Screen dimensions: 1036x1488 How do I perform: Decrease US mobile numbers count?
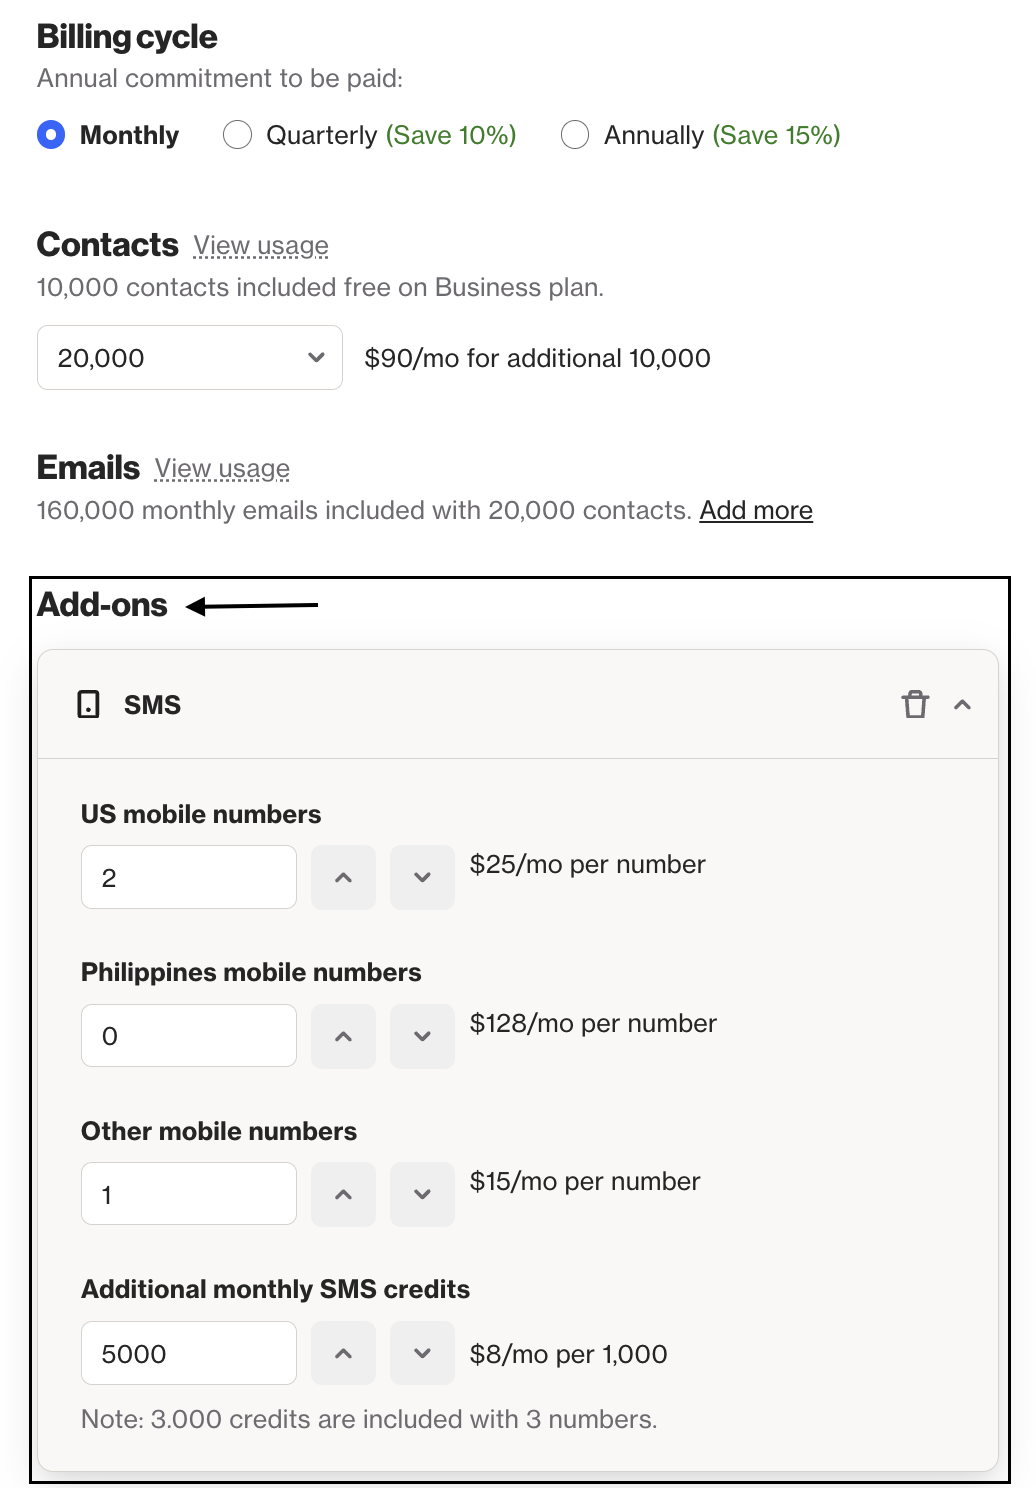pyautogui.click(x=422, y=878)
